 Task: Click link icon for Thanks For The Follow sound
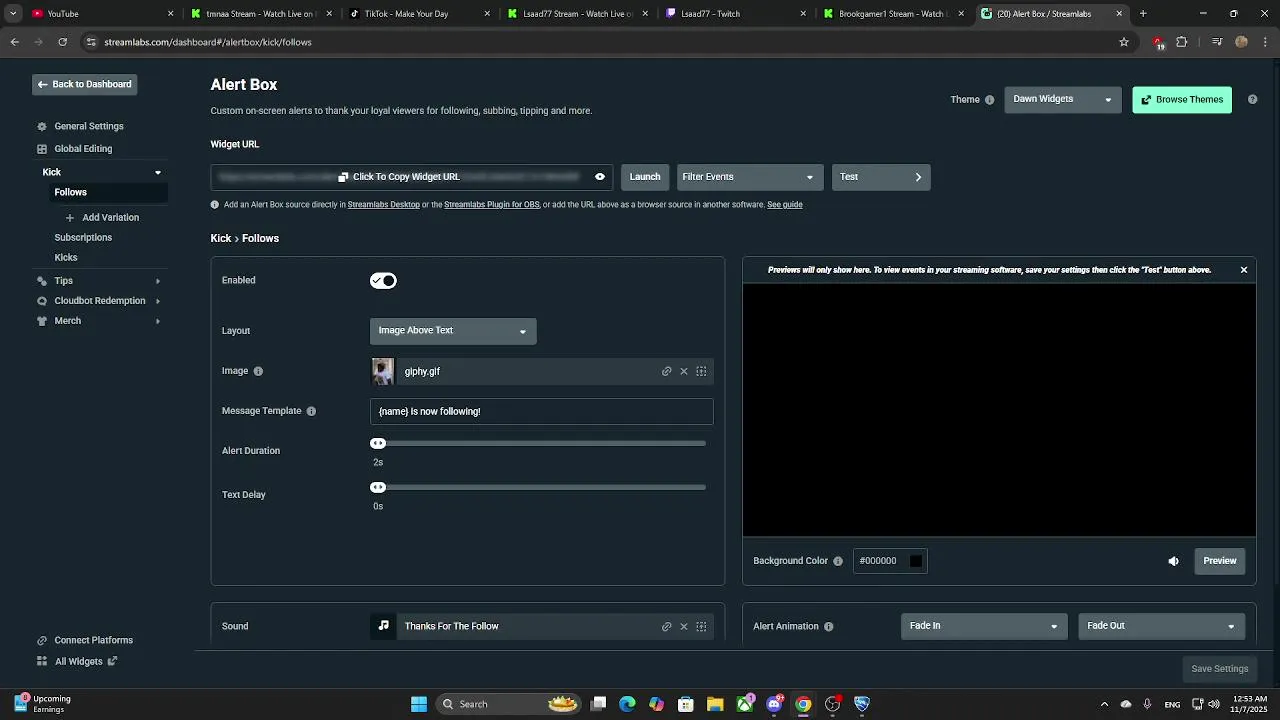tap(667, 627)
